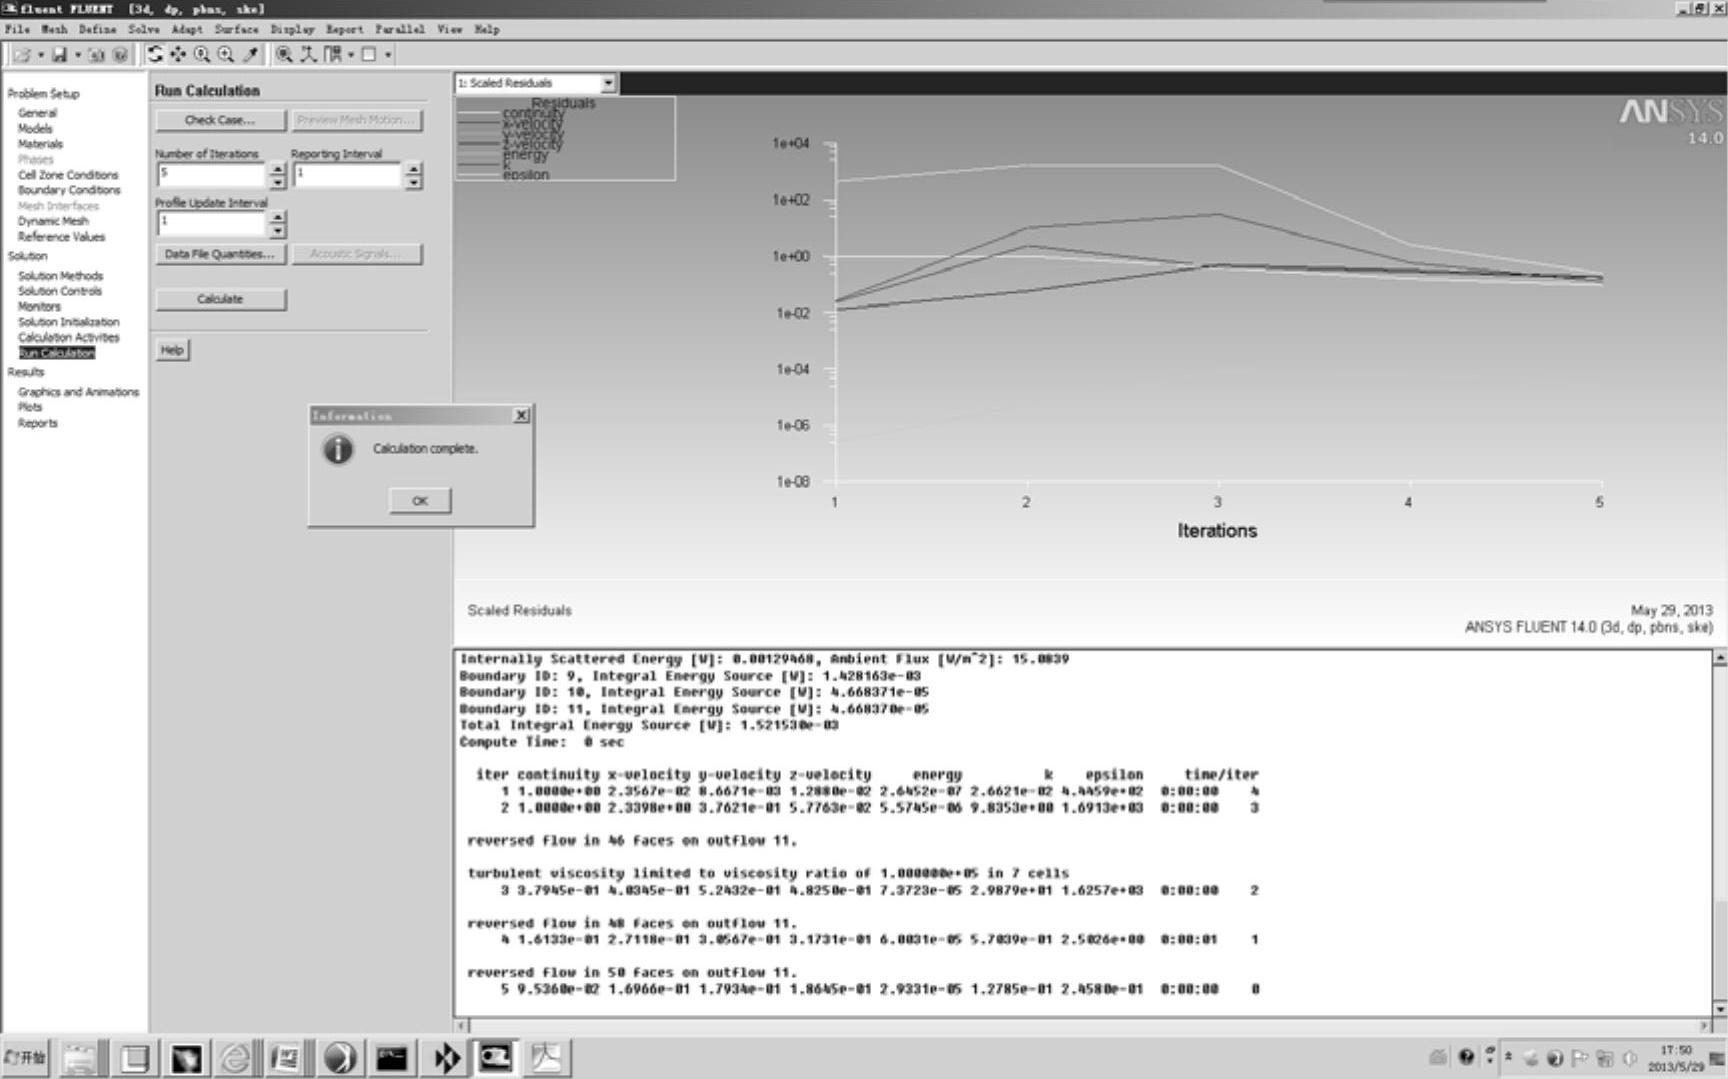Select the rotate view tool
The image size is (1728, 1079).
pos(155,55)
